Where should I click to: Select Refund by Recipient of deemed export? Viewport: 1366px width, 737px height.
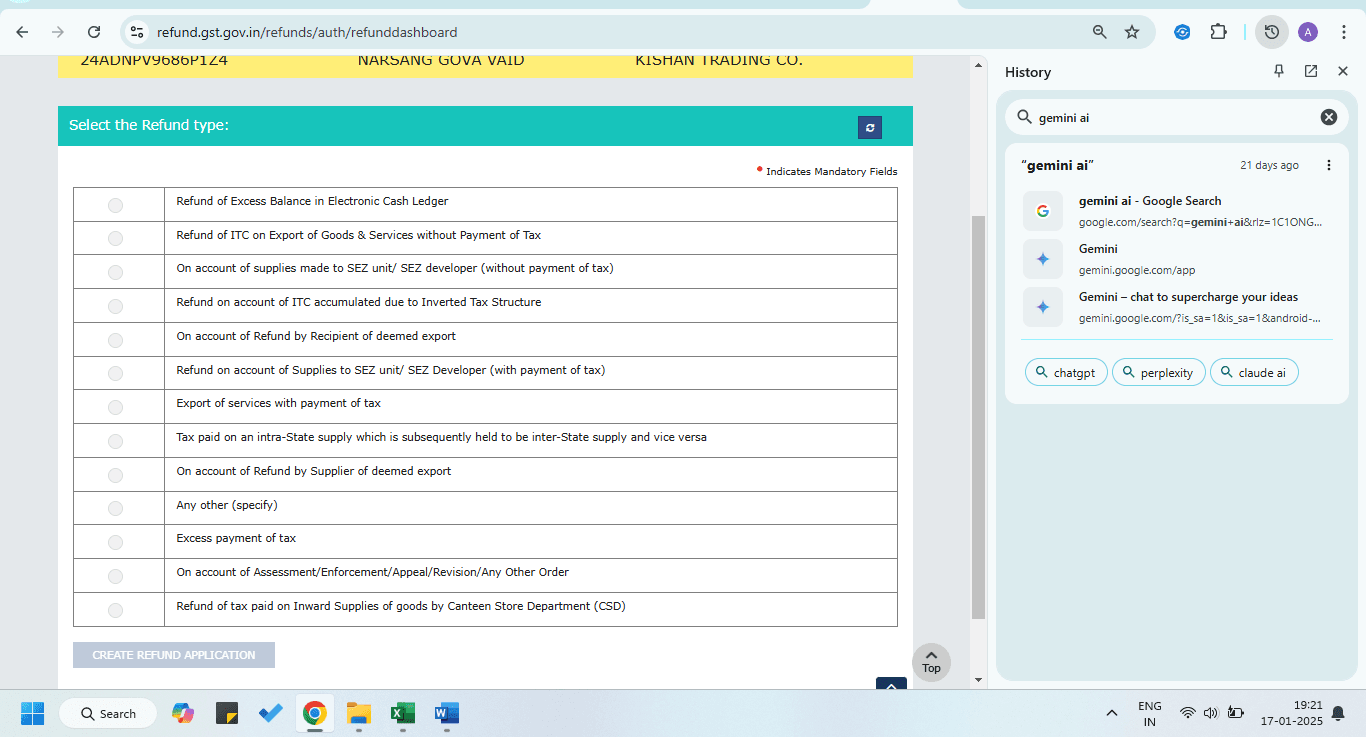115,340
